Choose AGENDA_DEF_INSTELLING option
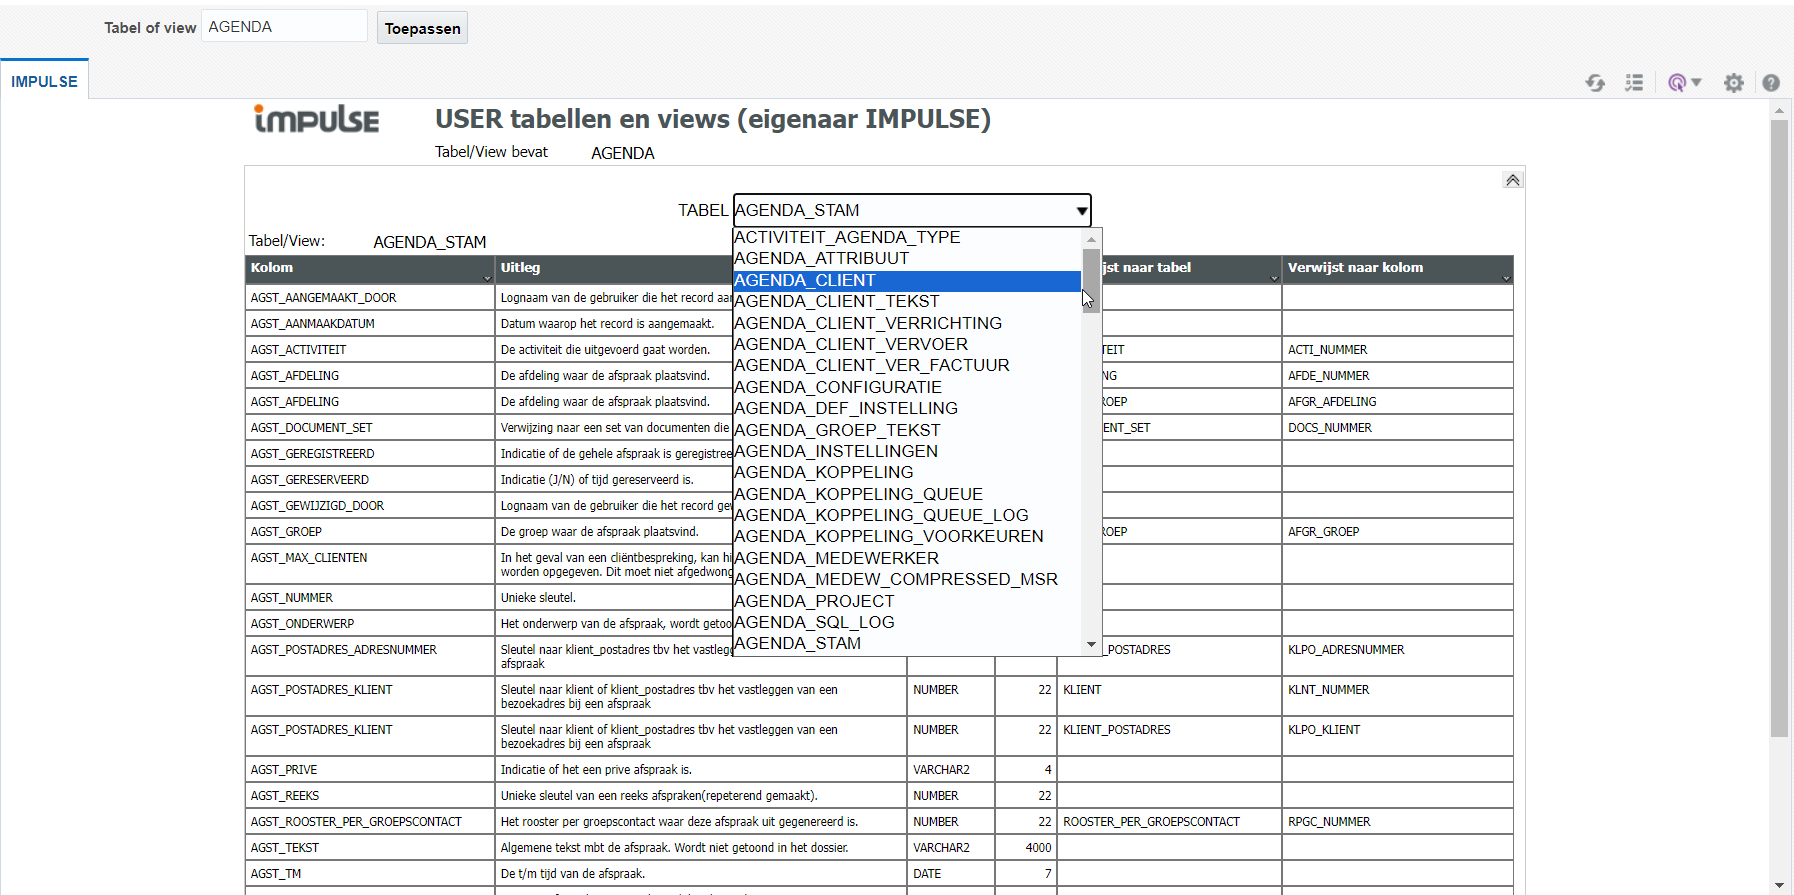The image size is (1794, 895). tap(907, 408)
